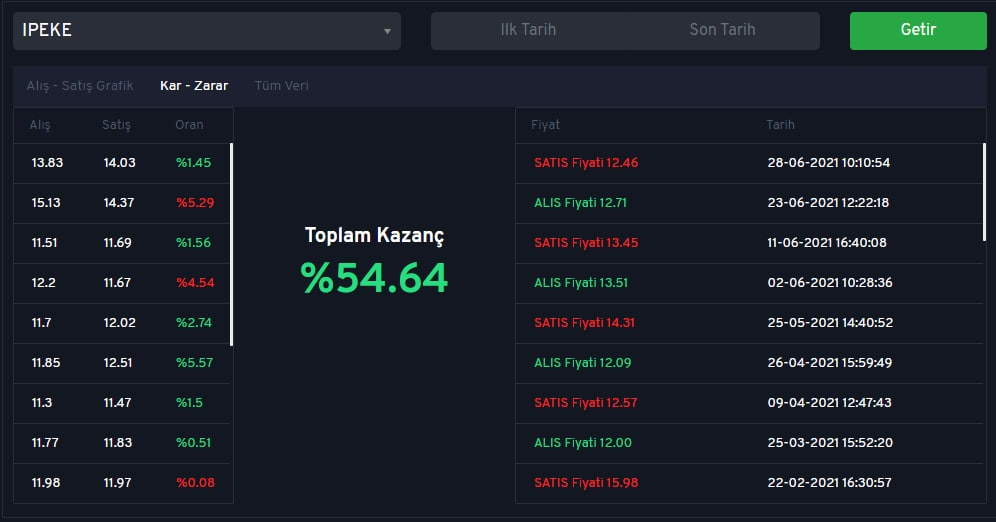Click the Tarih column header
This screenshot has height=522, width=996.
tap(780, 124)
